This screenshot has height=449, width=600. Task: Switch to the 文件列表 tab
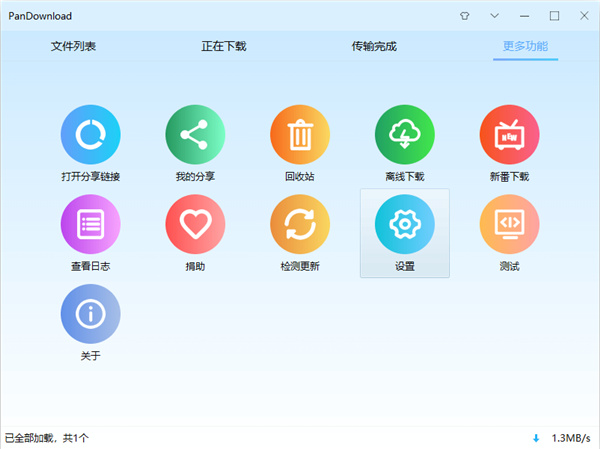point(74,47)
